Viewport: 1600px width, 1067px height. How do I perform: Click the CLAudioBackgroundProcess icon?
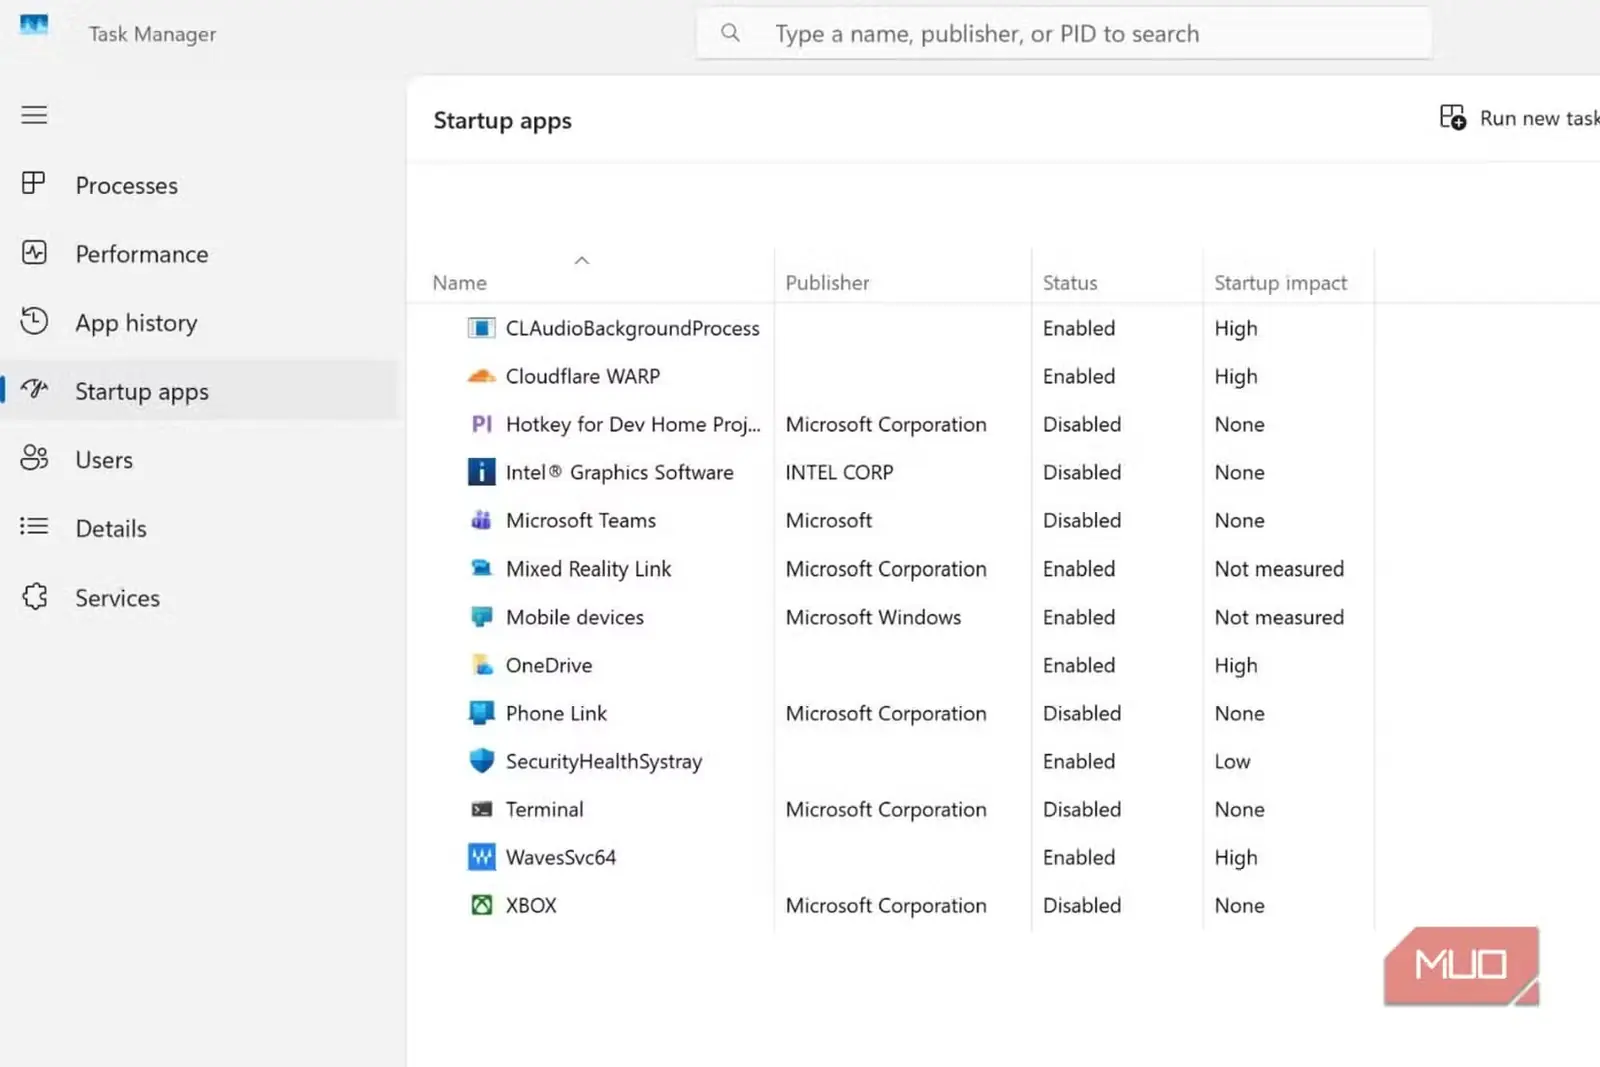(x=481, y=328)
